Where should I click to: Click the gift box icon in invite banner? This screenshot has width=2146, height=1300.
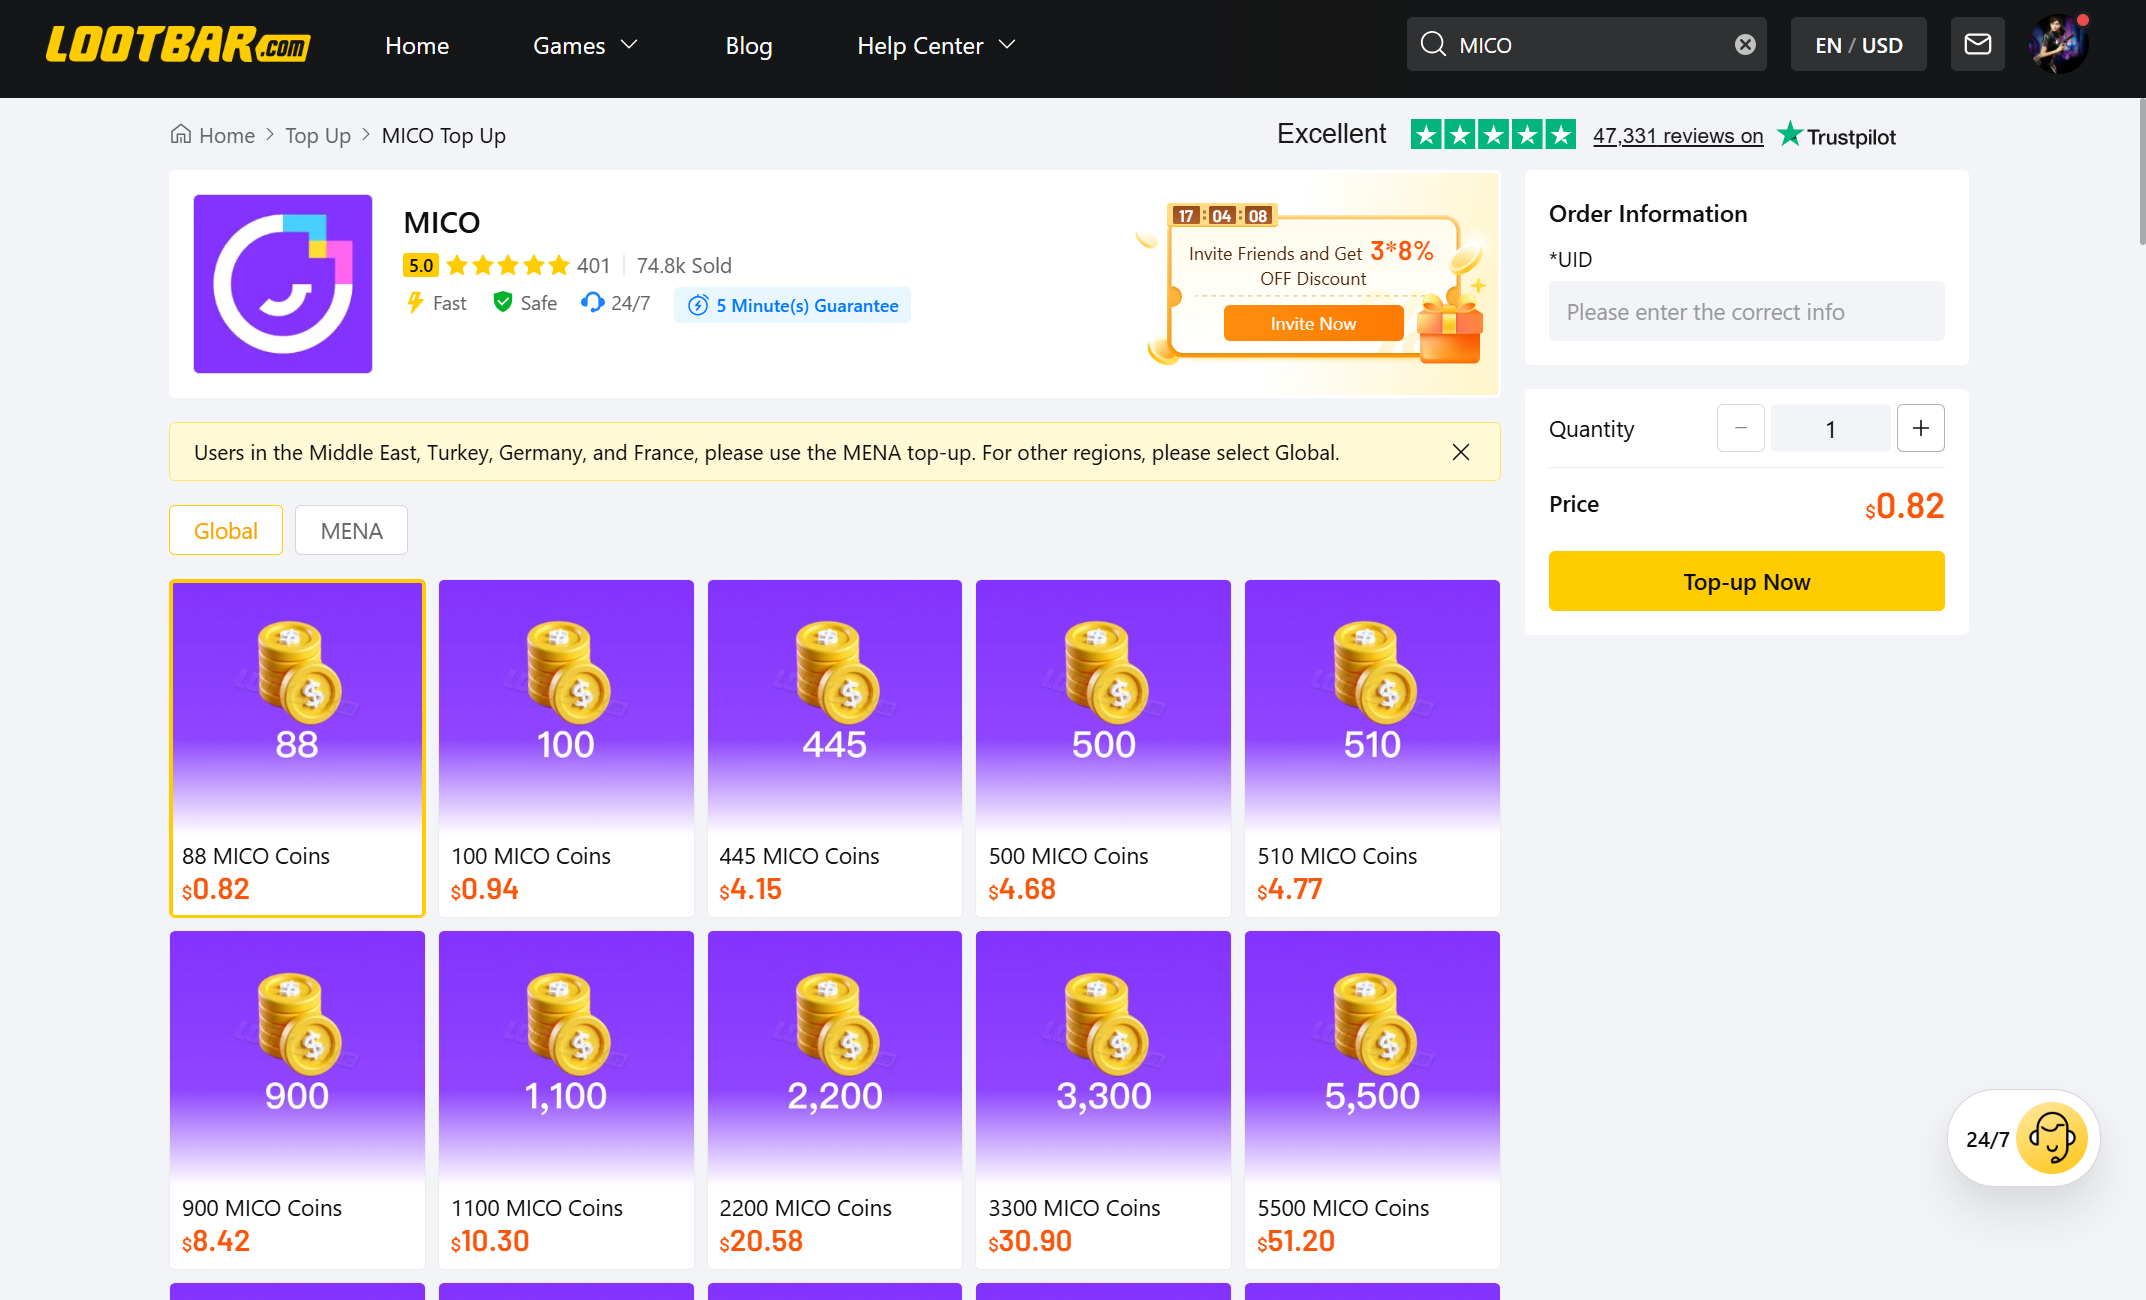1450,328
